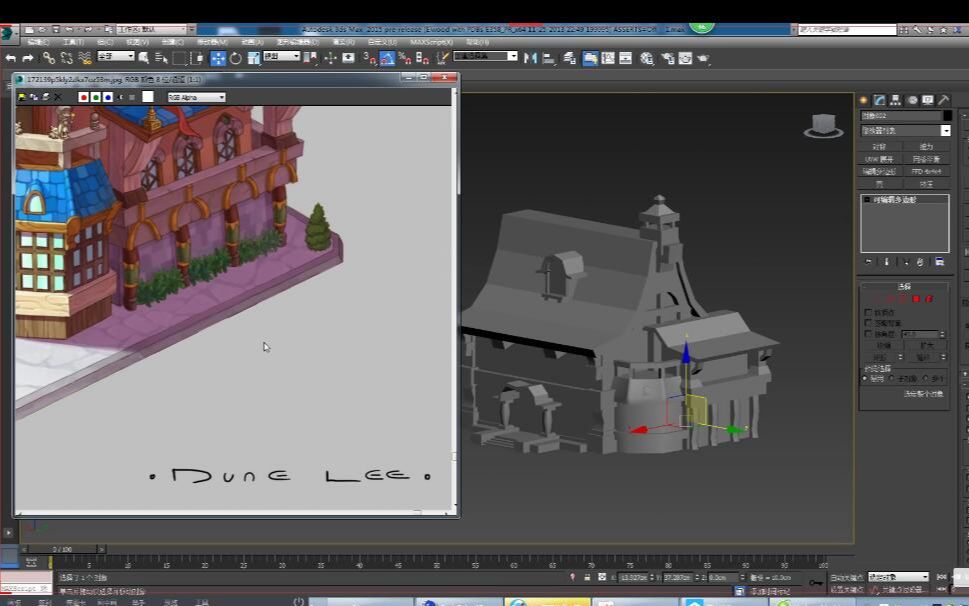The image size is (969, 606).
Task: Click the UVW 展开 button in the modify panel
Action: coord(880,159)
